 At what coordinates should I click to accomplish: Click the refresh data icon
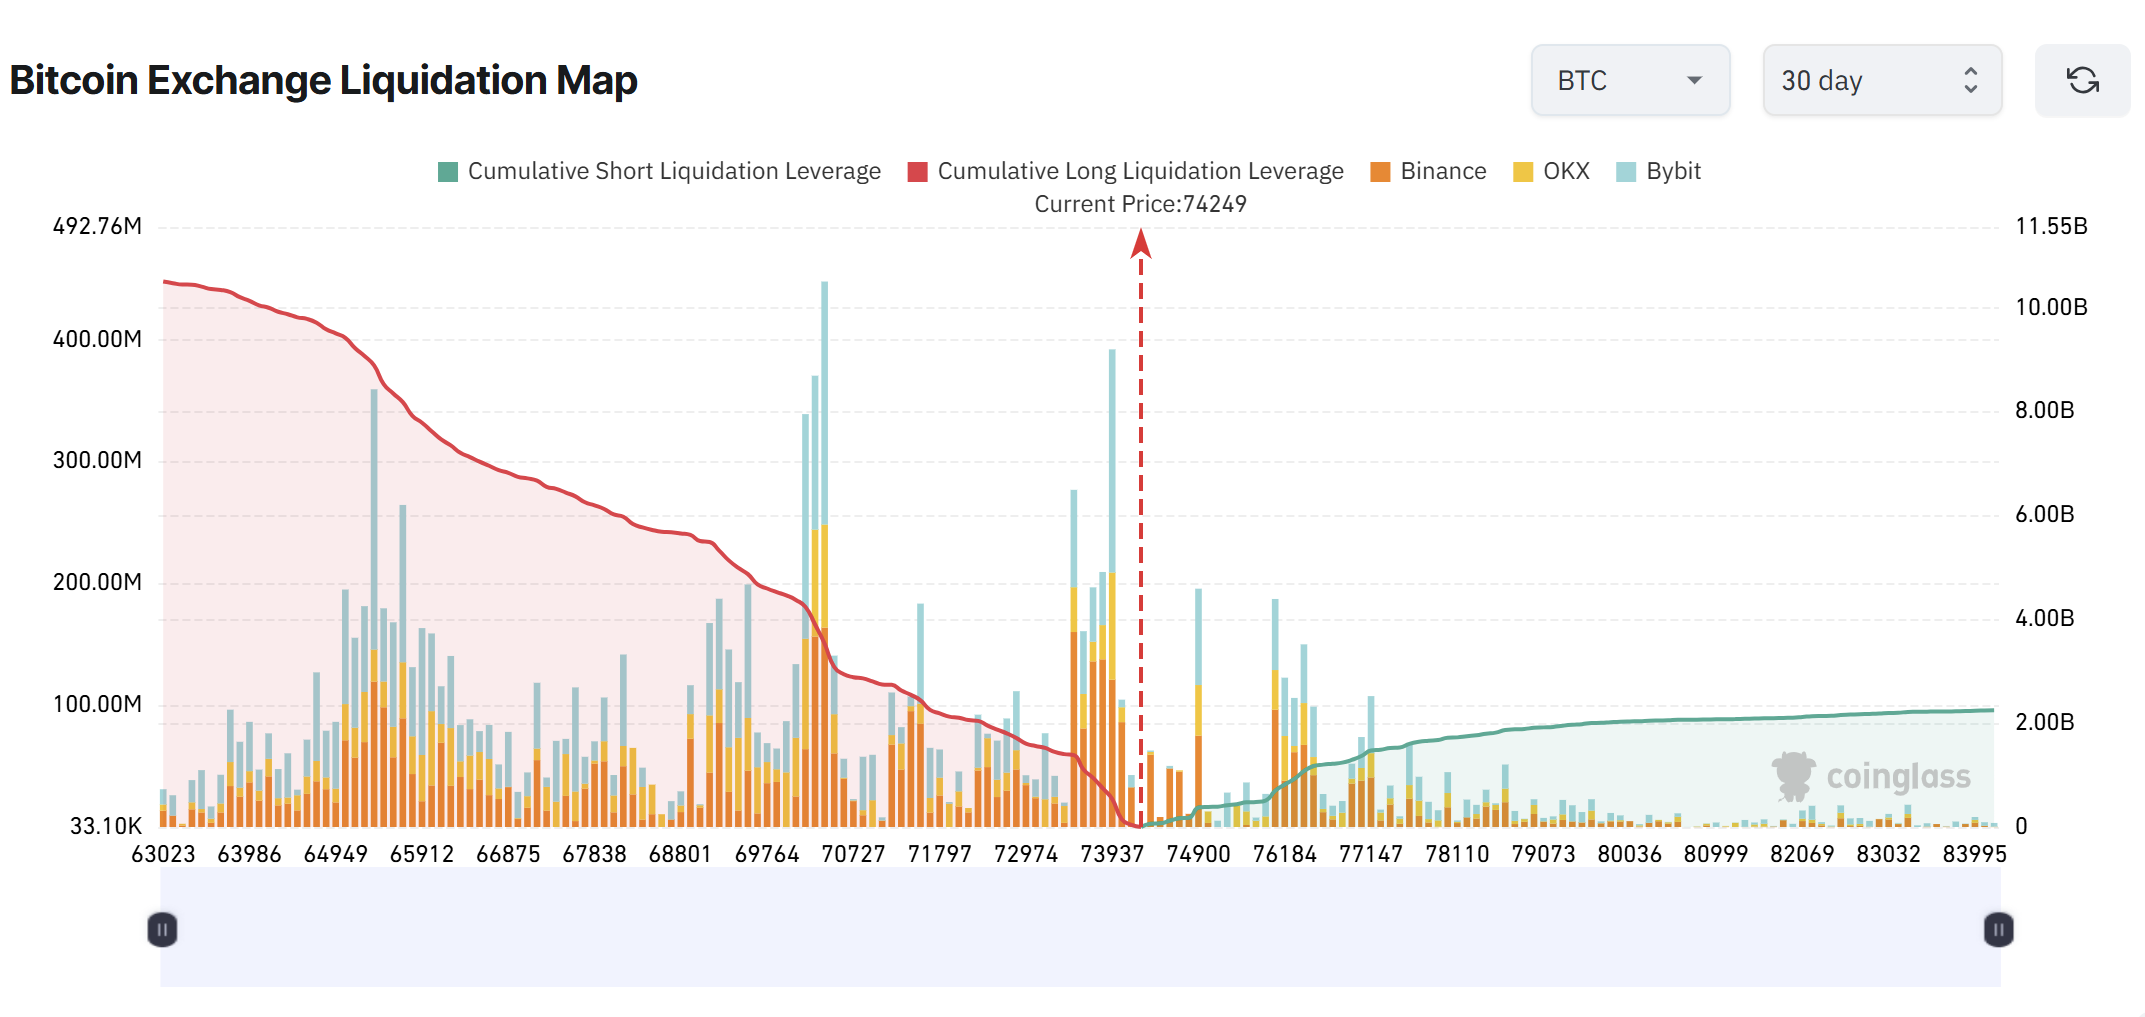click(x=2082, y=80)
